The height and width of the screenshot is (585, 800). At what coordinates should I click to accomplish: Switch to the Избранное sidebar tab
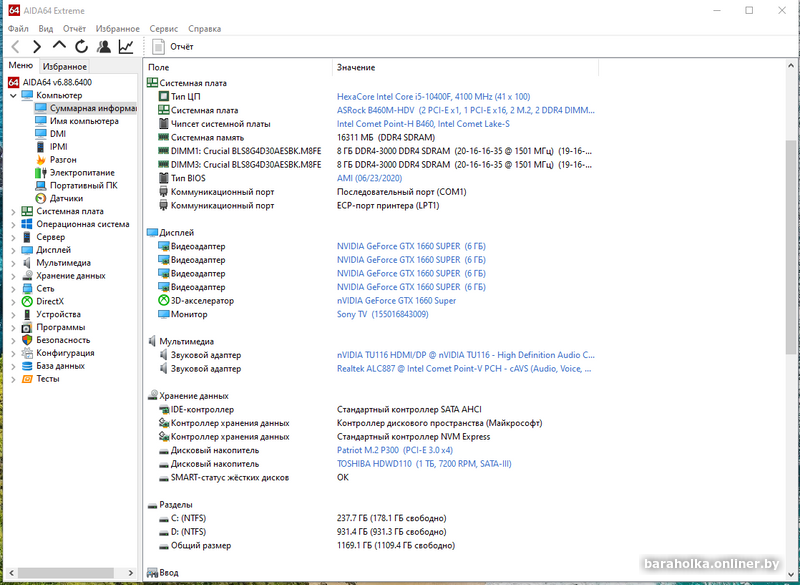coord(65,66)
